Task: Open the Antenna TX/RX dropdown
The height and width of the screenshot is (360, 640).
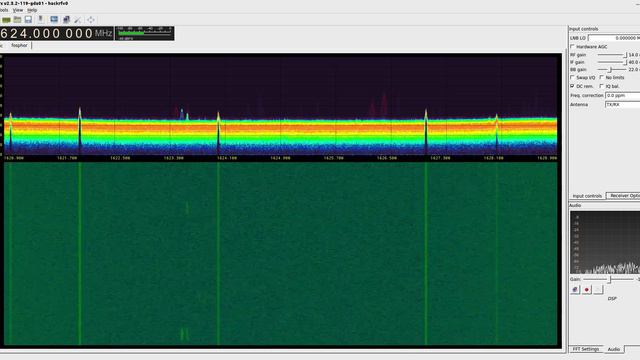Action: (622, 104)
